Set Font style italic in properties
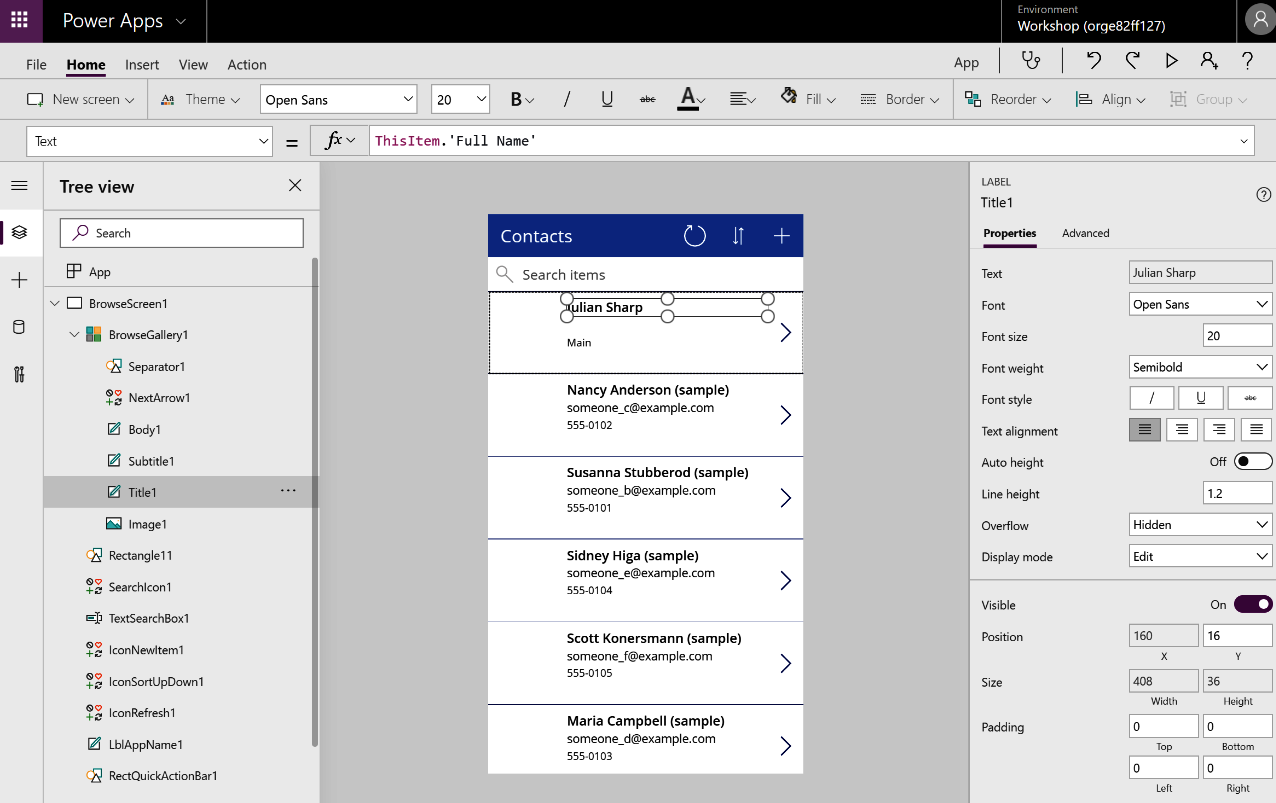Image resolution: width=1276 pixels, height=803 pixels. pyautogui.click(x=1151, y=398)
